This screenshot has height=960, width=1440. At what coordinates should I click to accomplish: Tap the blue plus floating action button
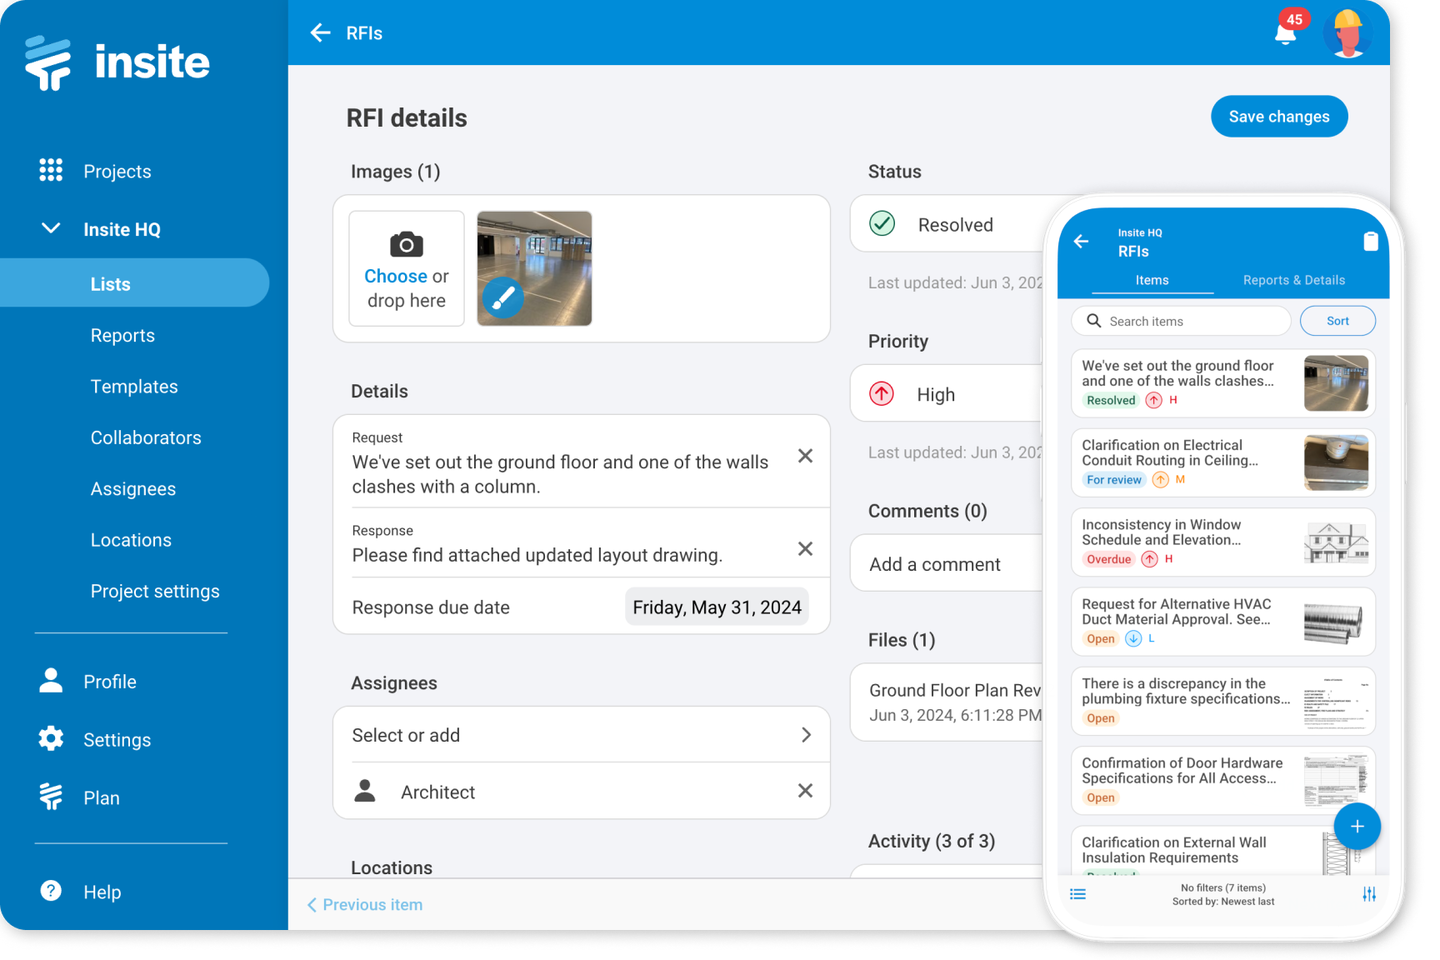(1357, 826)
